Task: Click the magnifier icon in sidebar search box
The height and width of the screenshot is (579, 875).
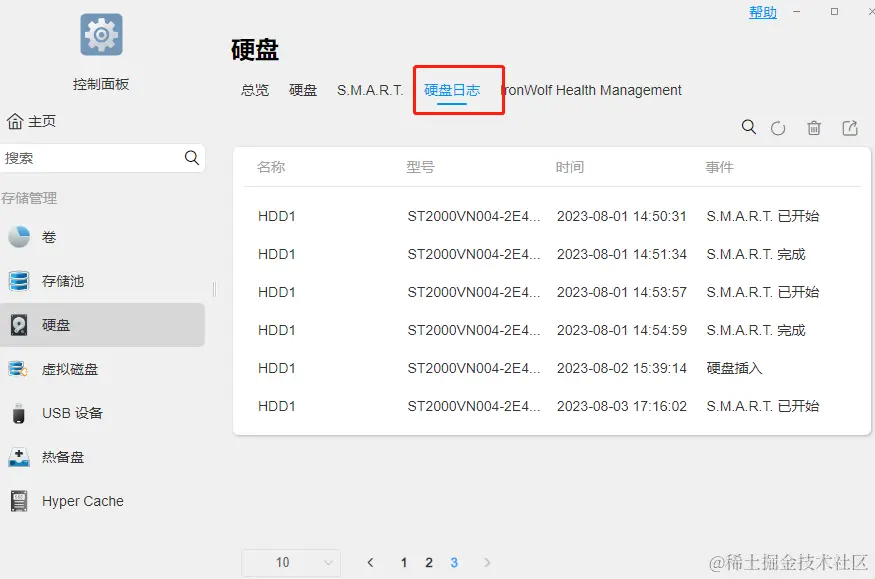Action: [x=191, y=158]
